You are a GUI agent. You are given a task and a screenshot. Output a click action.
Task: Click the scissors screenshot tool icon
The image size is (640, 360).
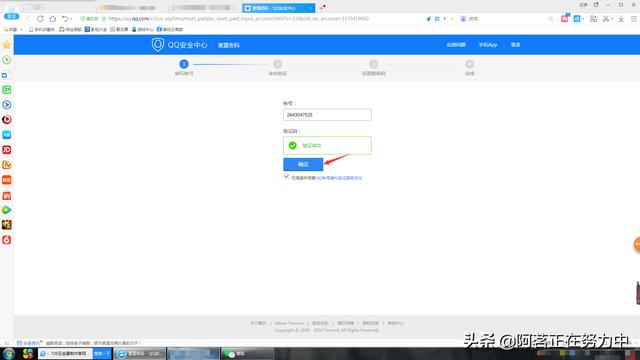click(x=606, y=19)
